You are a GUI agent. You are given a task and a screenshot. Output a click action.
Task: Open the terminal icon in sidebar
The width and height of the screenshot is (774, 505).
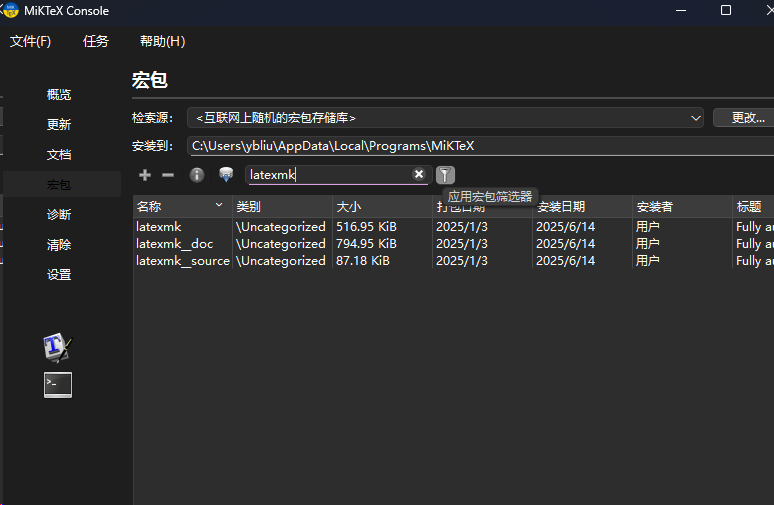tap(58, 385)
